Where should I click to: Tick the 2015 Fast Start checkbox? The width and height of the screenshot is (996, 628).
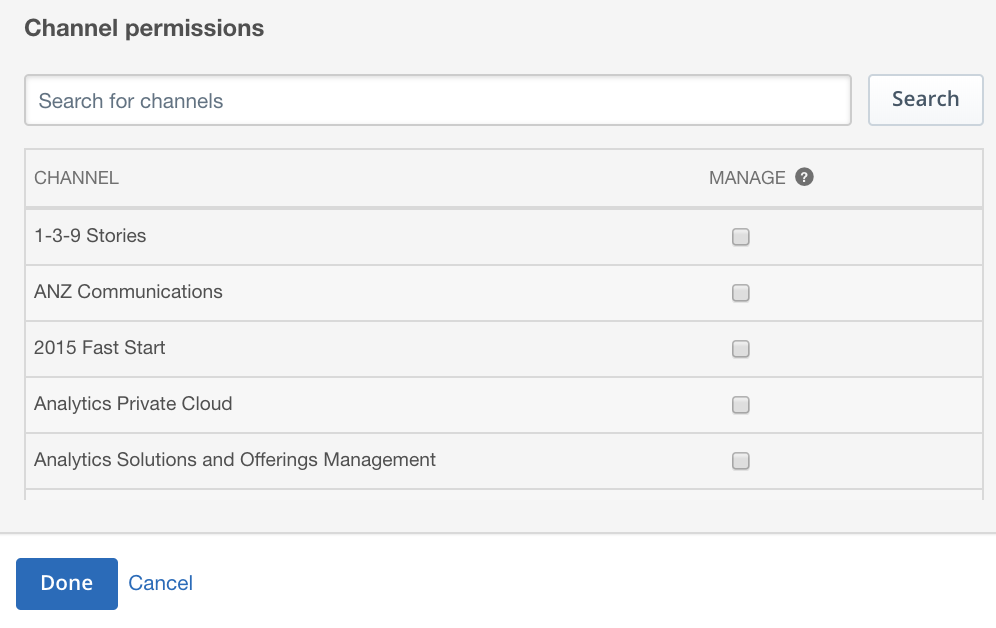point(741,349)
